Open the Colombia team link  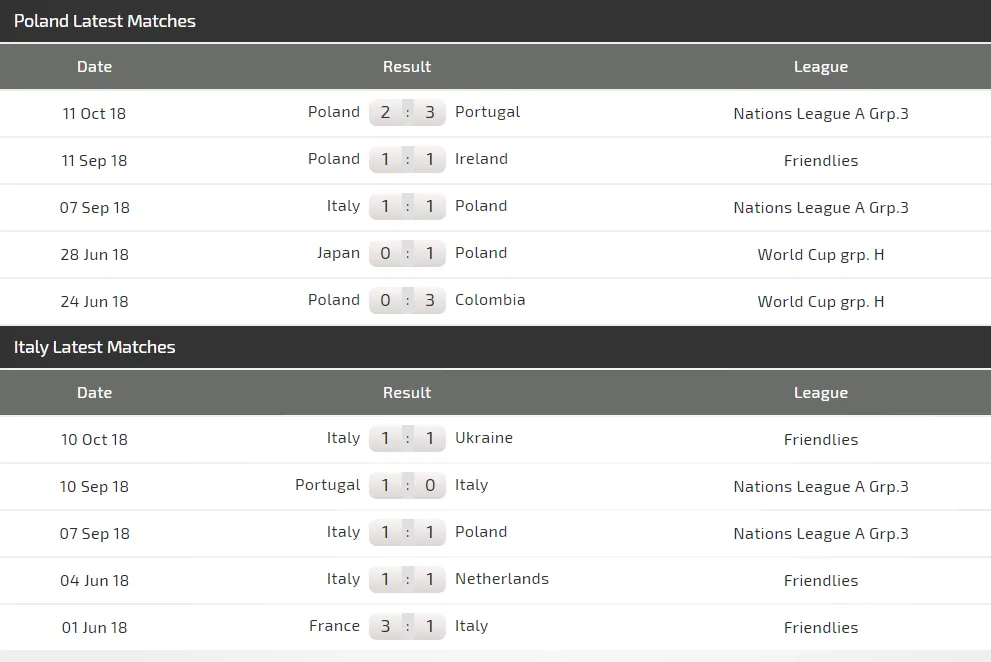489,300
